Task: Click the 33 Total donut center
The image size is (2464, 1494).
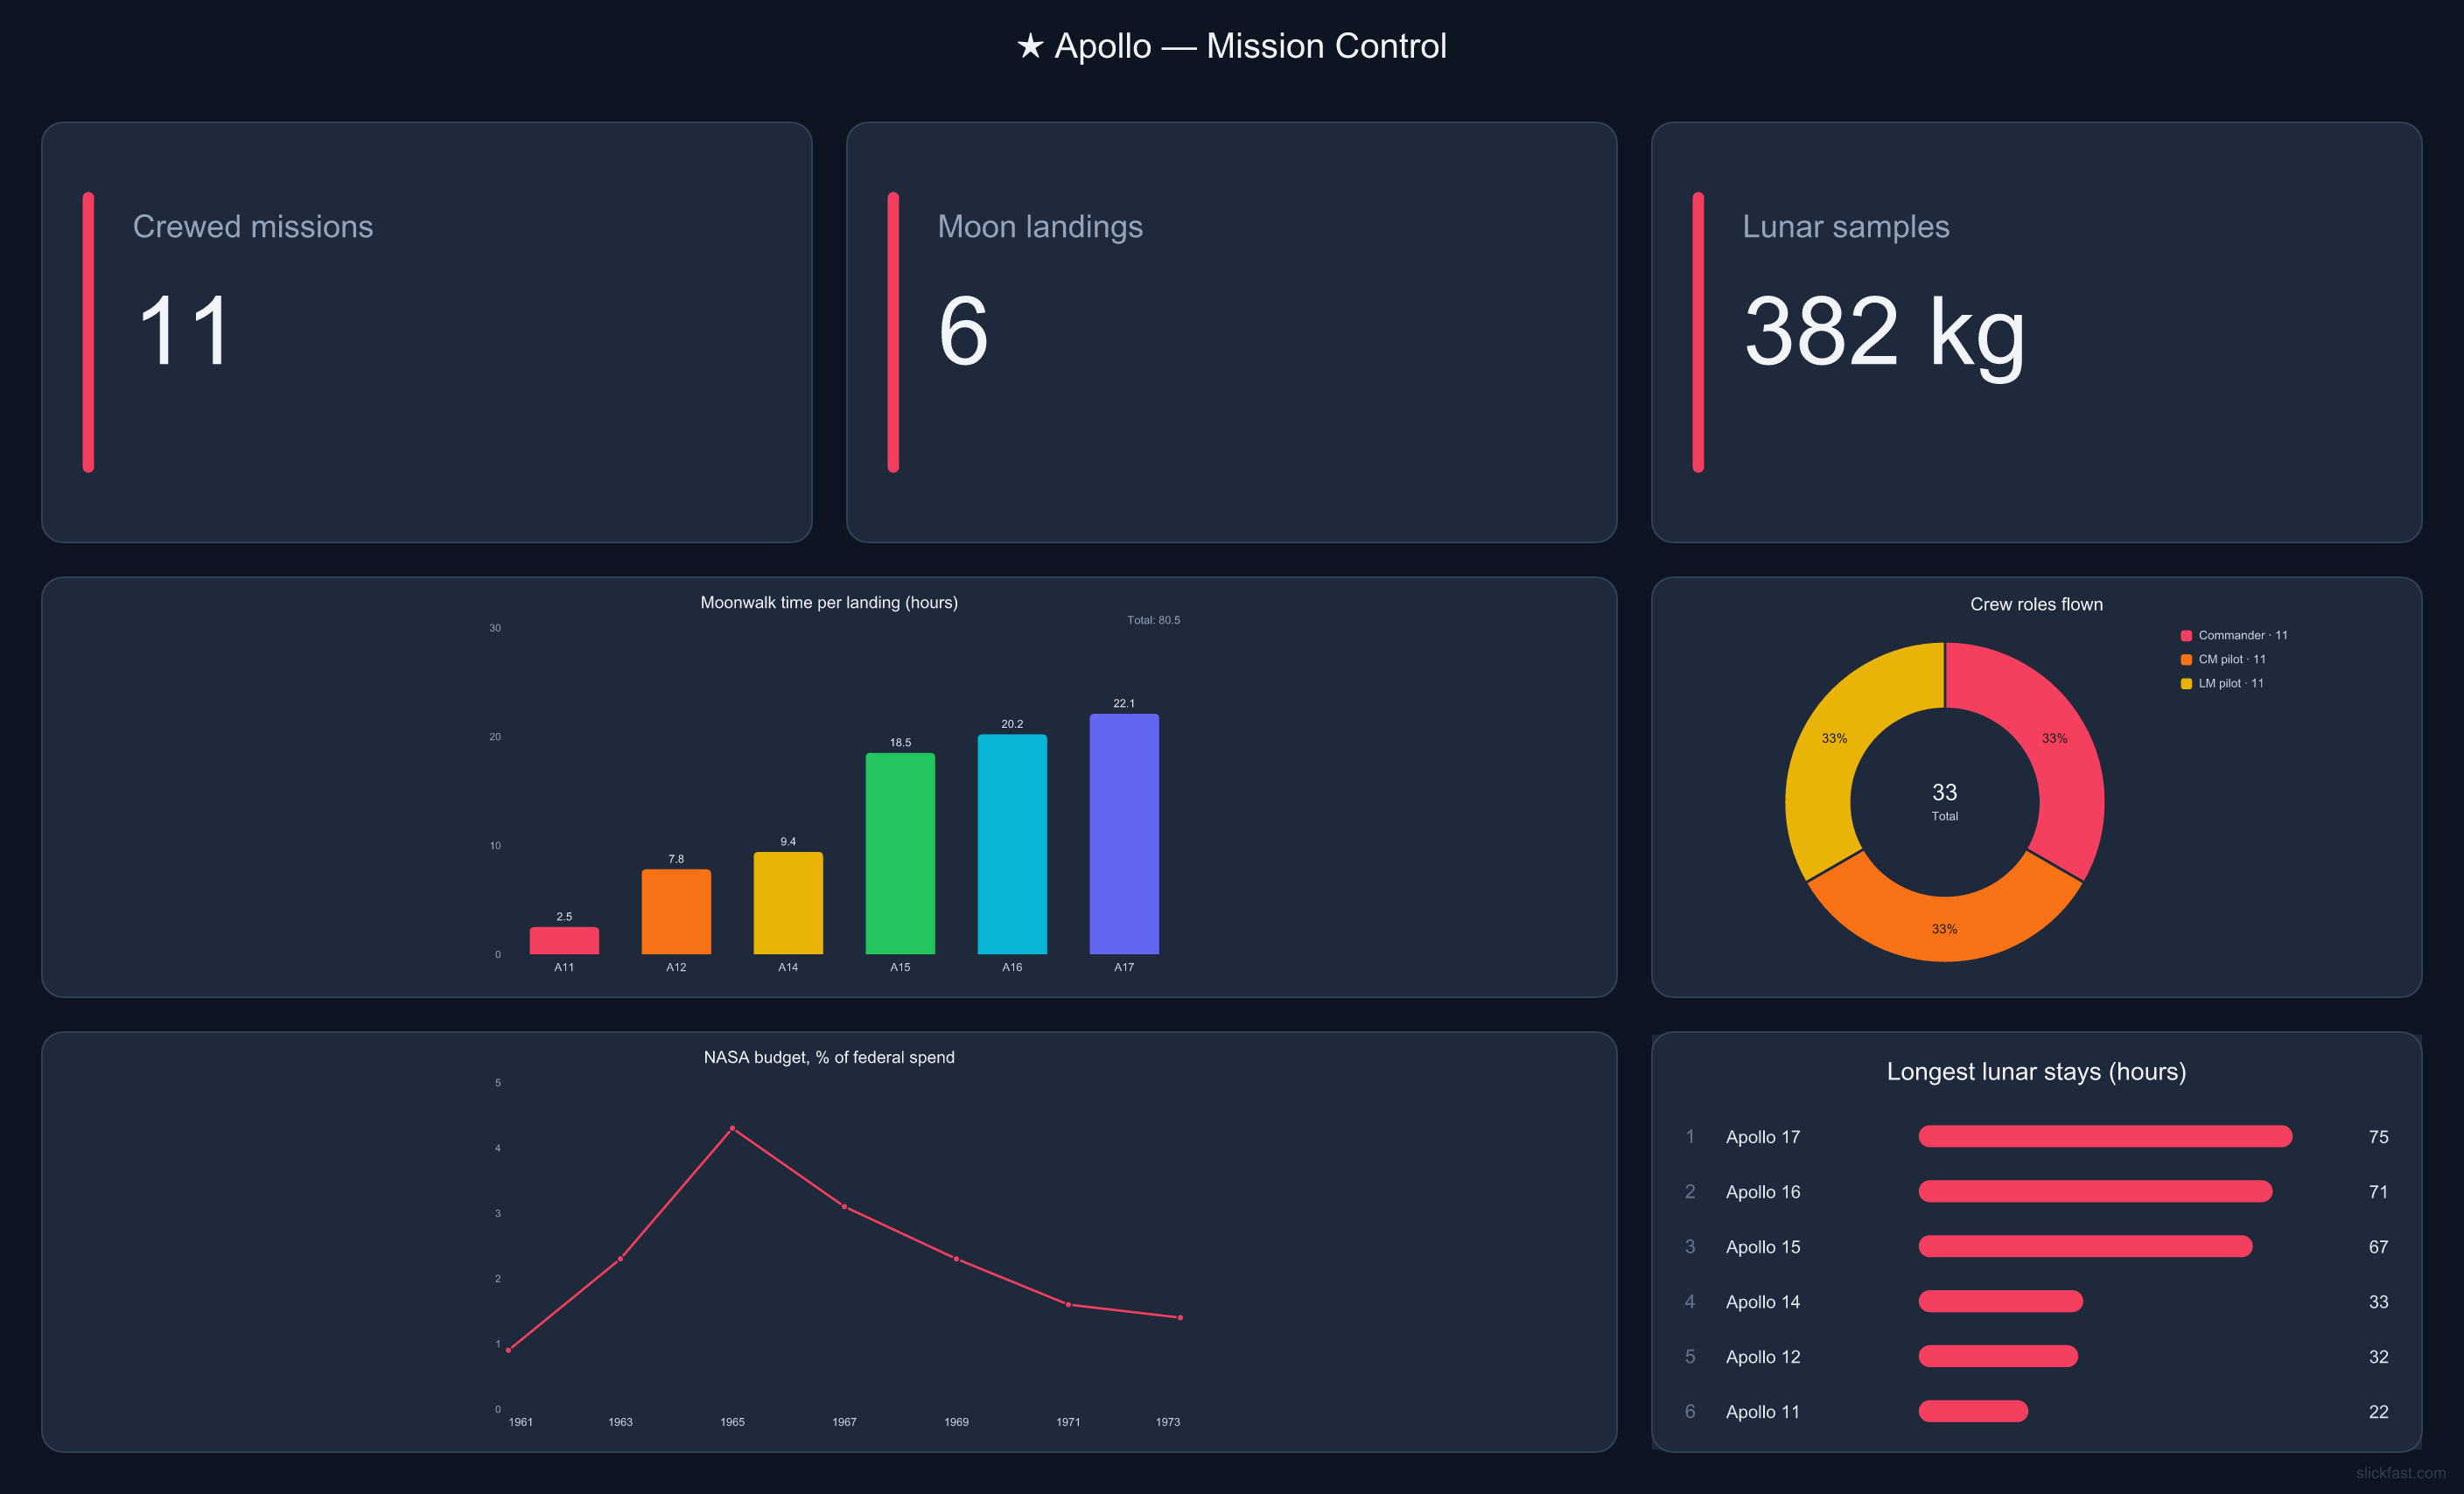Action: (x=1944, y=801)
